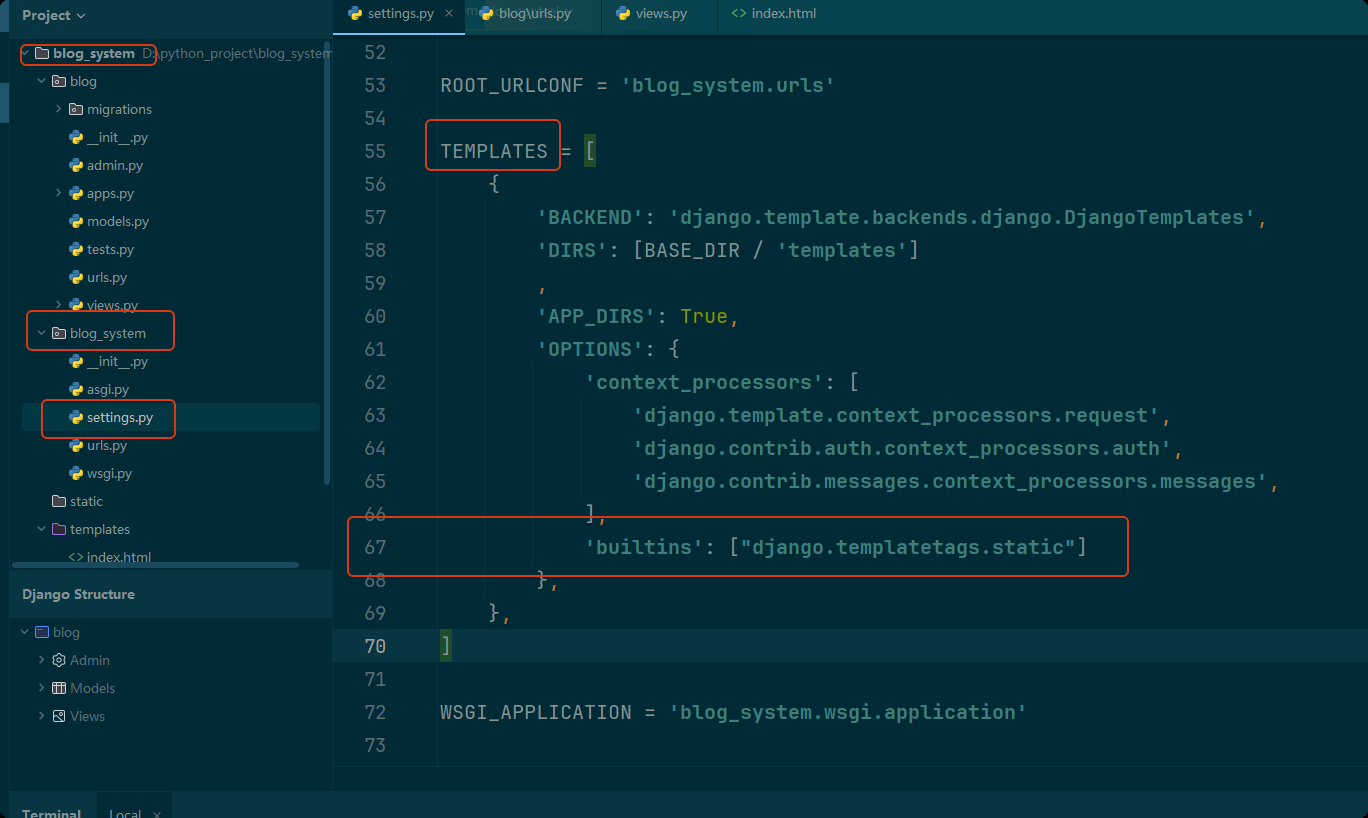This screenshot has height=818, width=1368.
Task: Expand Views in Django Structure
Action: 41,716
